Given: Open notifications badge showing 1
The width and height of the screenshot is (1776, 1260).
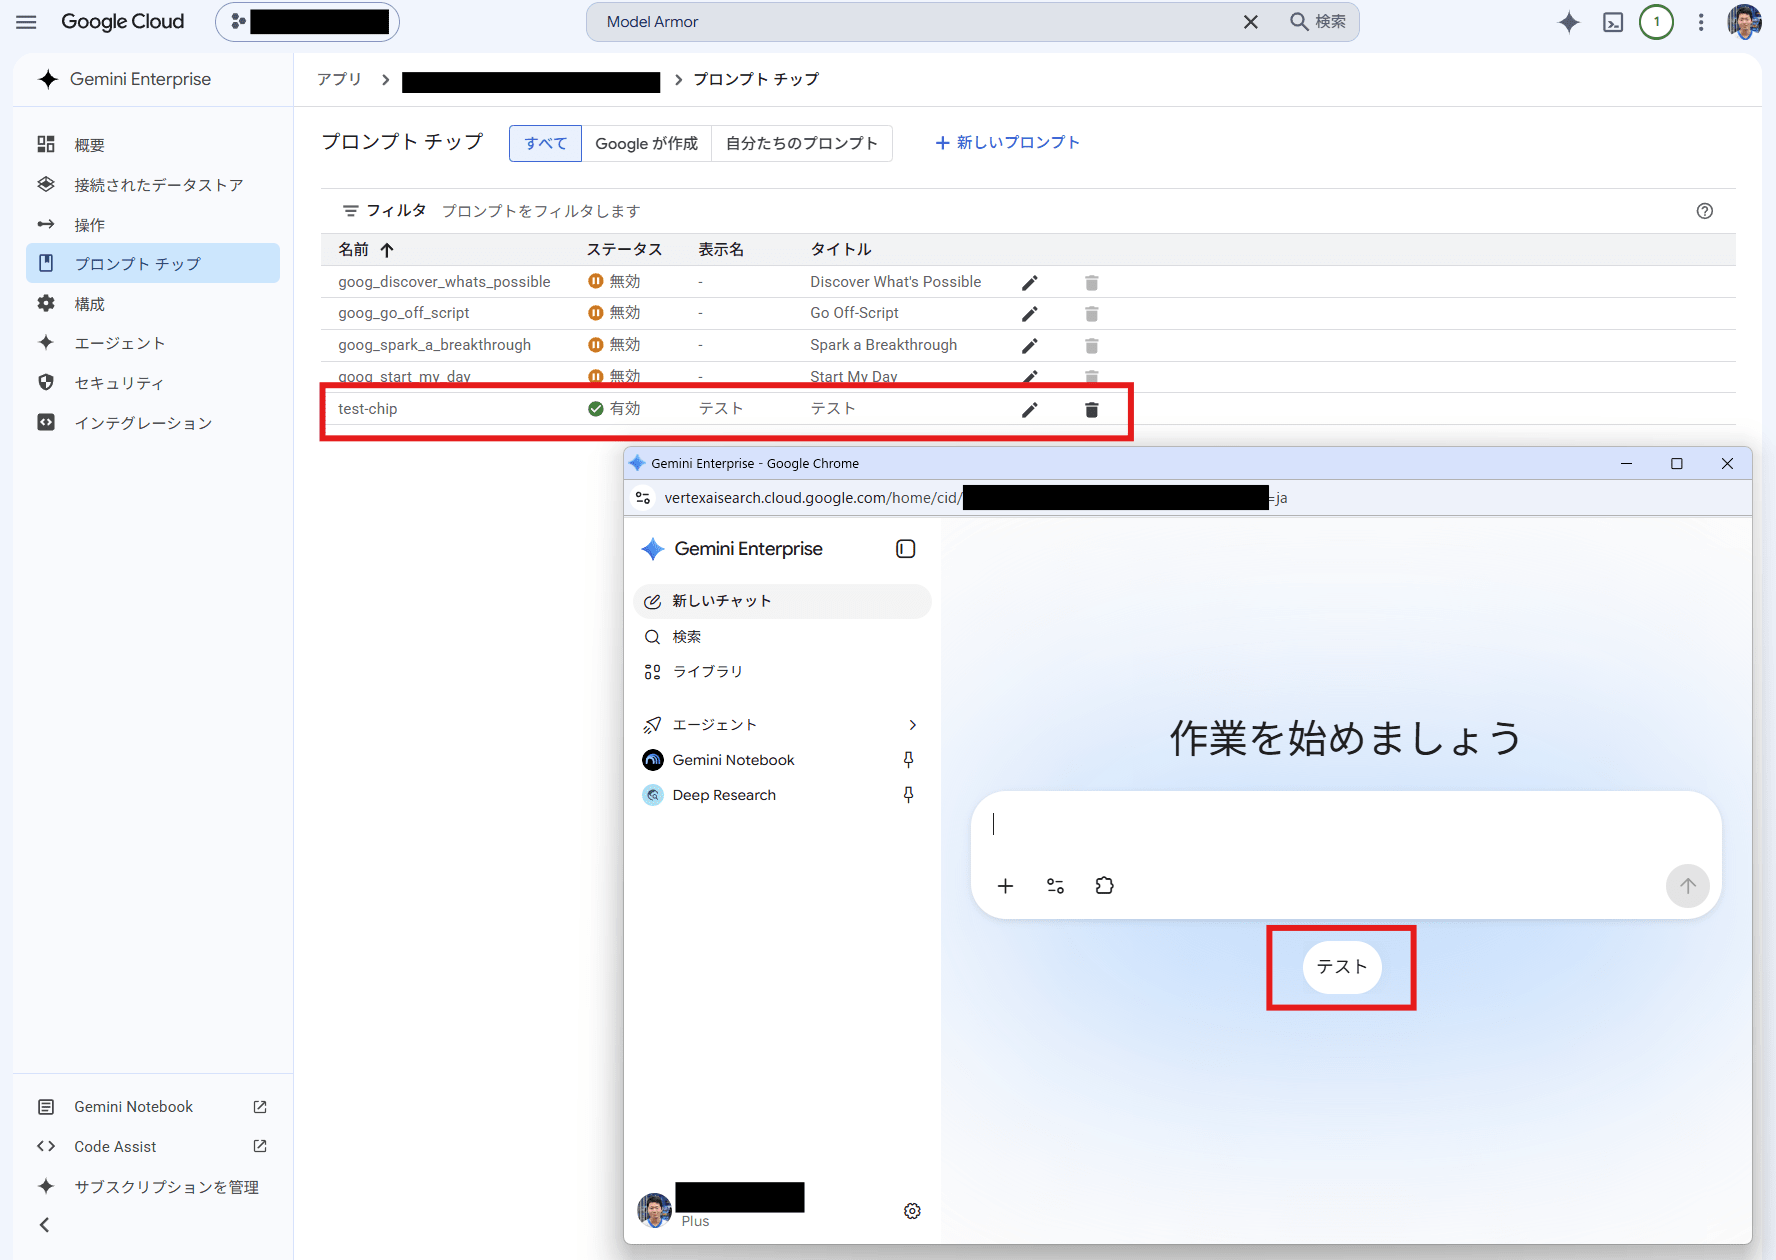Looking at the screenshot, I should click(x=1656, y=22).
